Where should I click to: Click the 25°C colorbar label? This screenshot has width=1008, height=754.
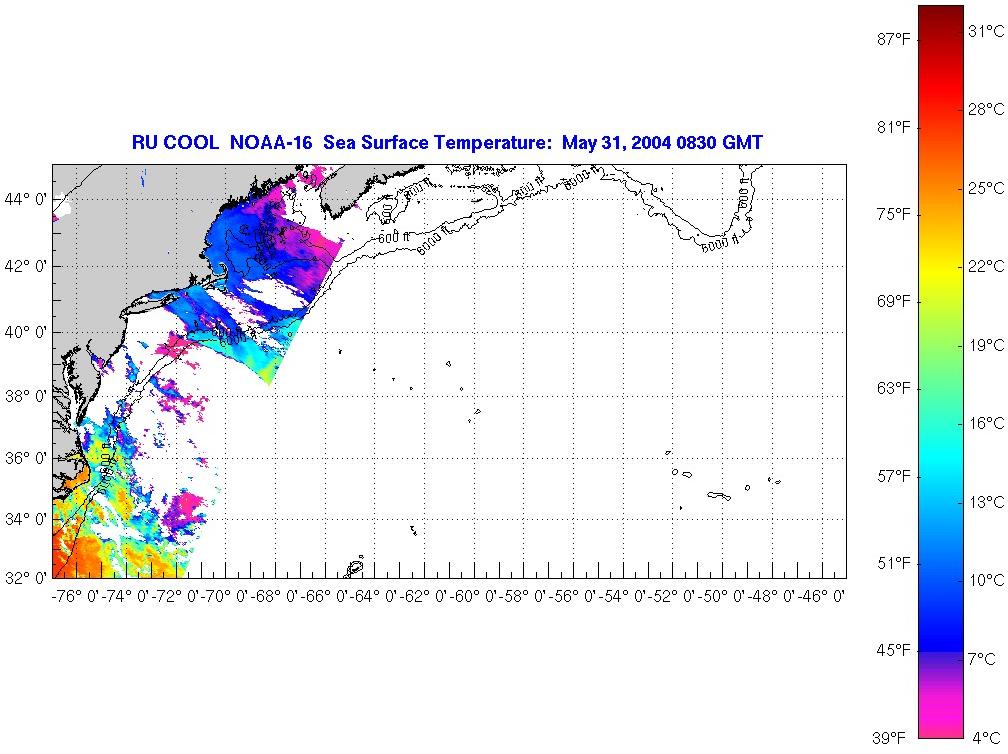click(x=987, y=188)
